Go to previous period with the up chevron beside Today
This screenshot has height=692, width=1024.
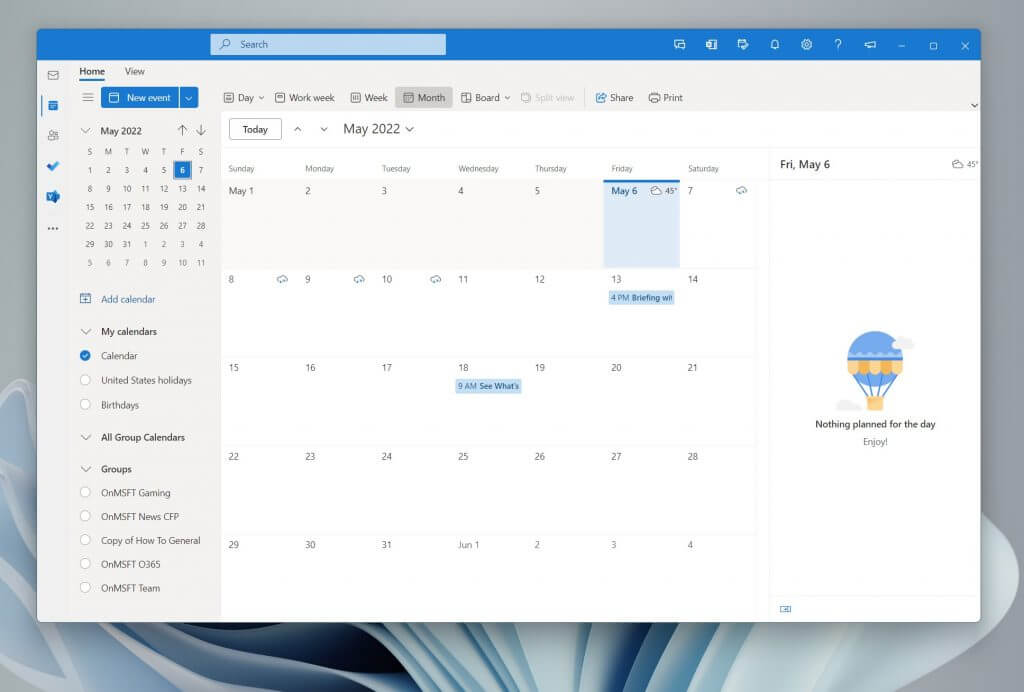click(x=298, y=129)
